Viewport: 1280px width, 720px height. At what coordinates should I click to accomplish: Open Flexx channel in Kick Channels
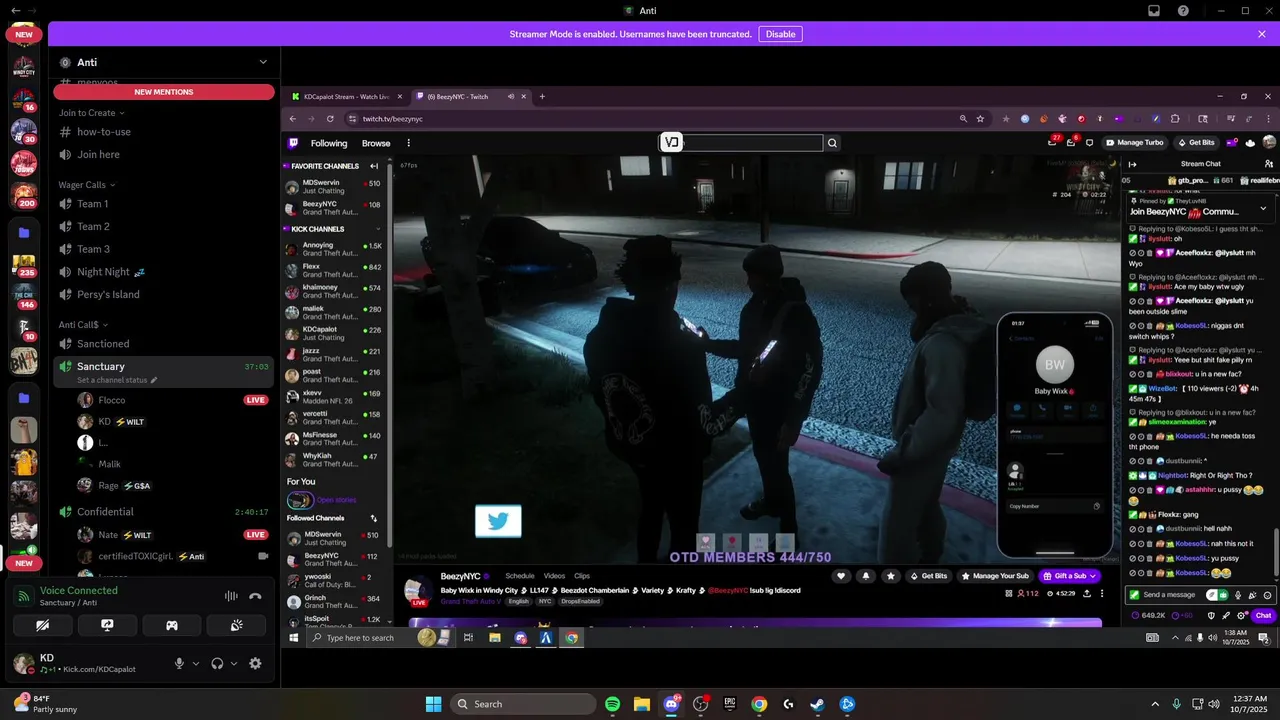click(334, 270)
